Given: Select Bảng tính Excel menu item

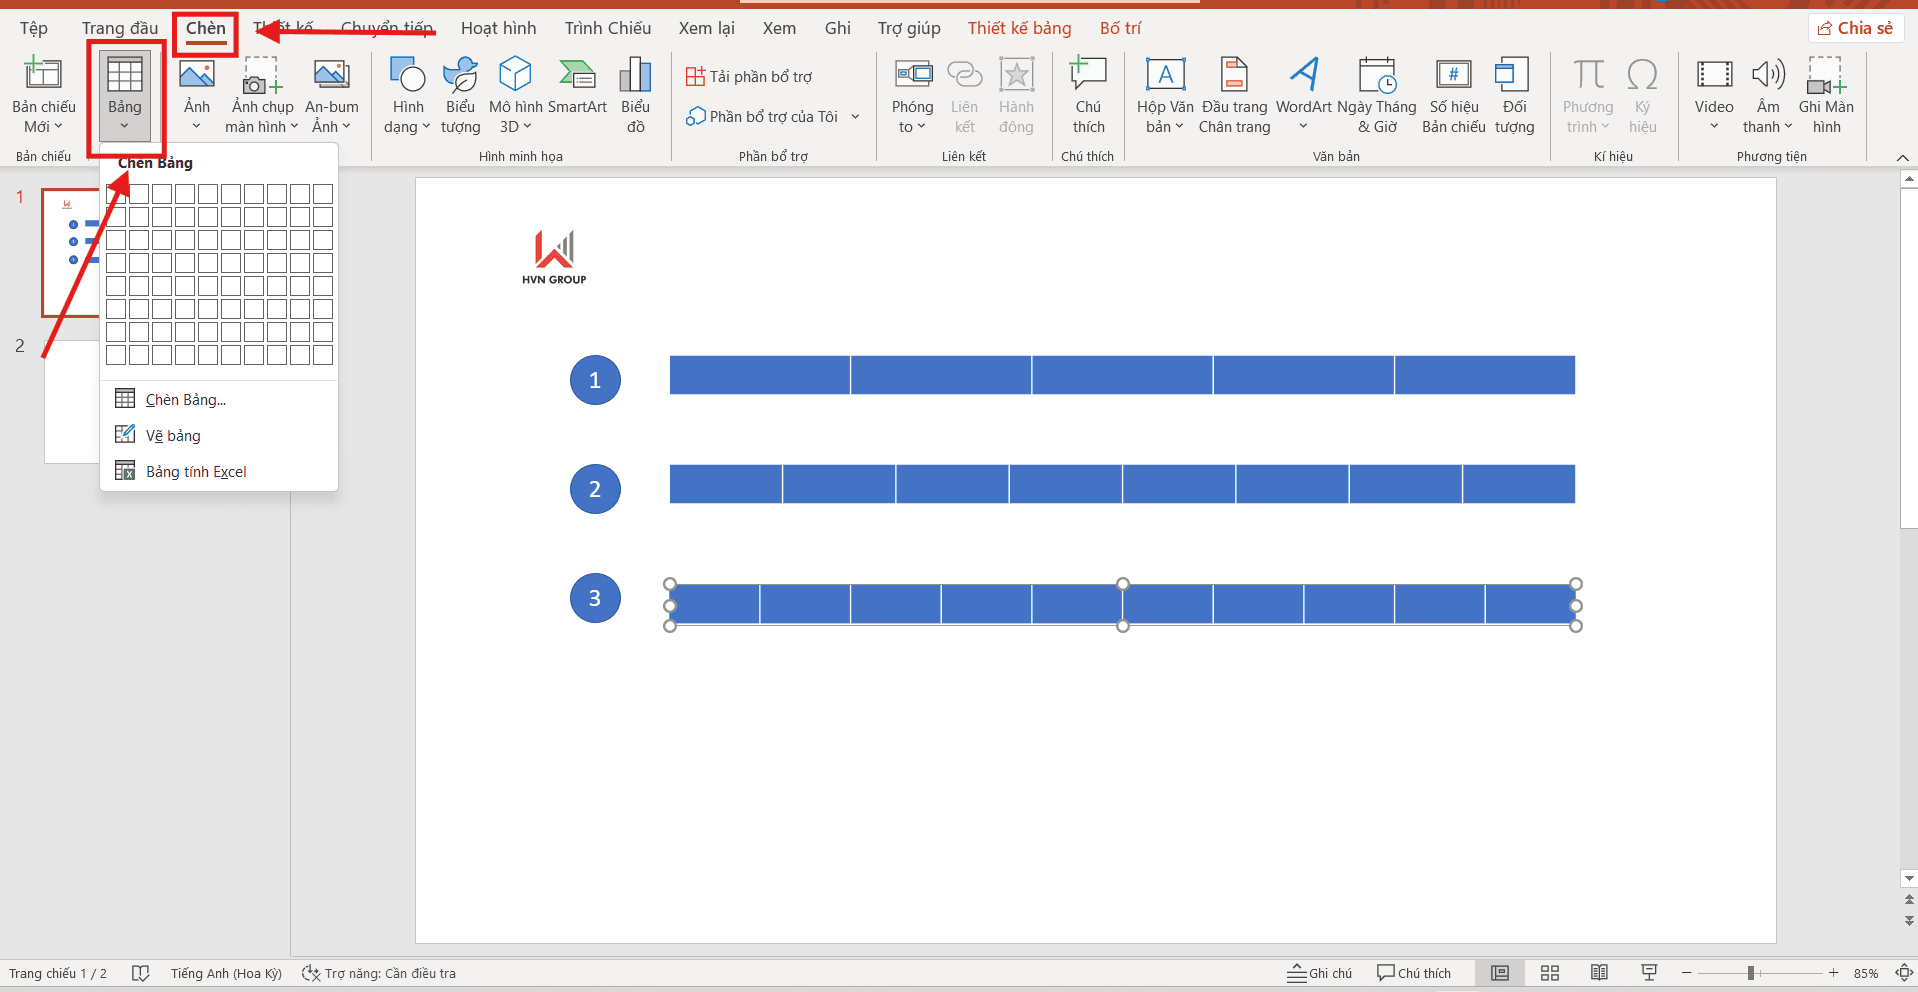Looking at the screenshot, I should [196, 472].
